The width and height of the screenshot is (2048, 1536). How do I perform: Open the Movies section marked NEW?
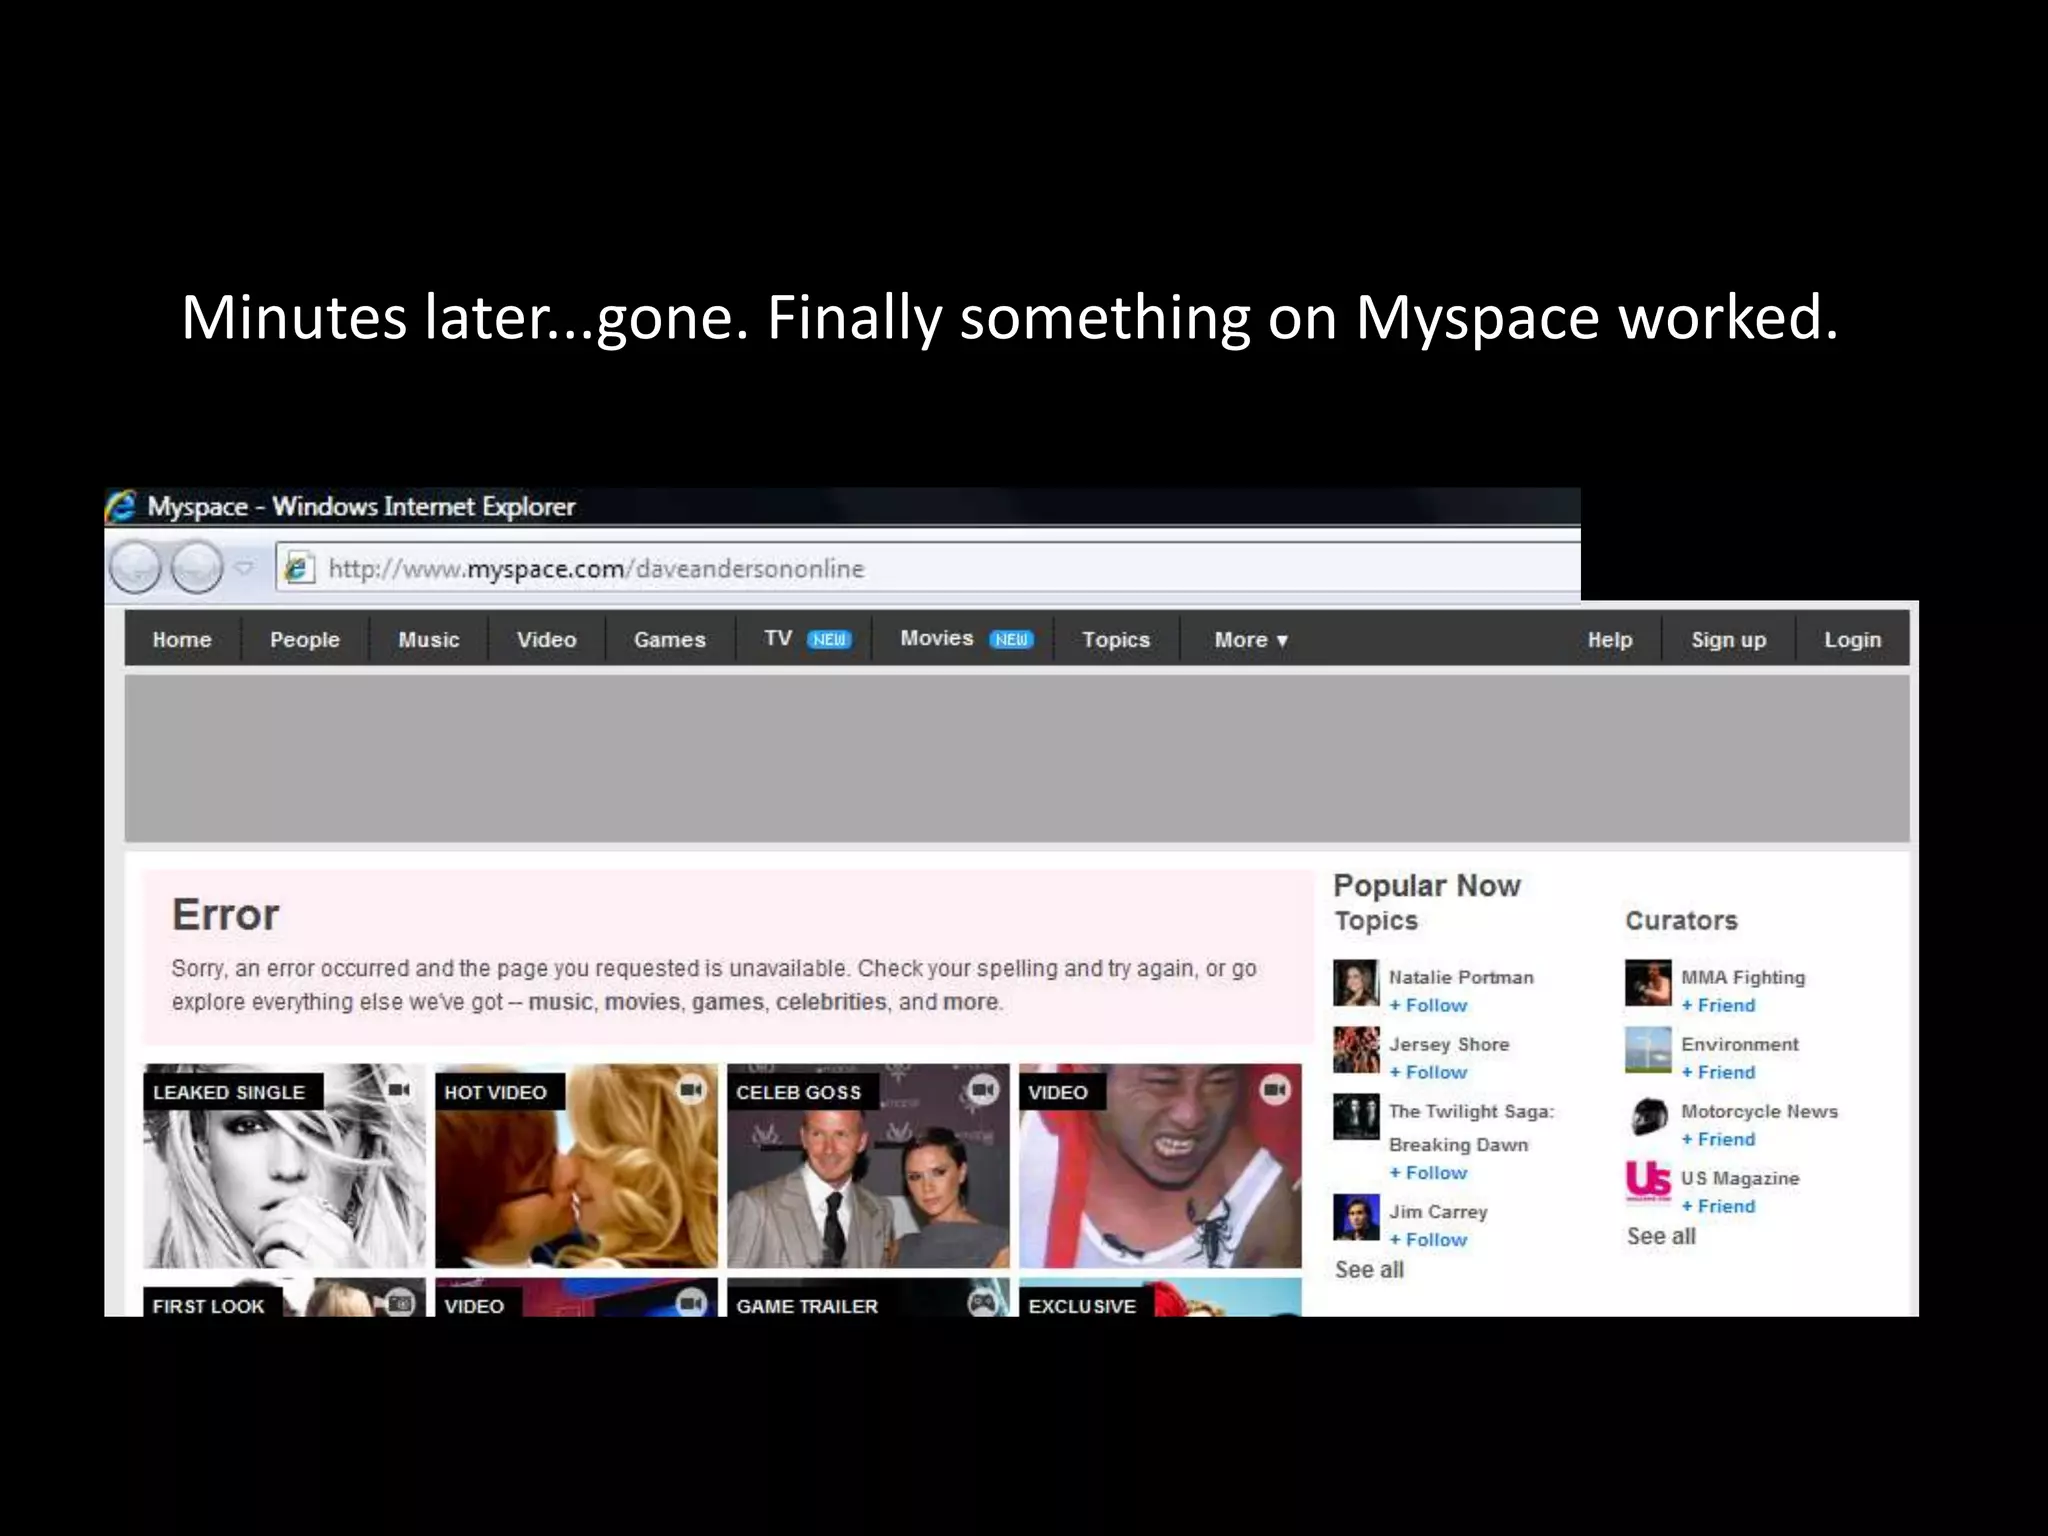point(967,639)
